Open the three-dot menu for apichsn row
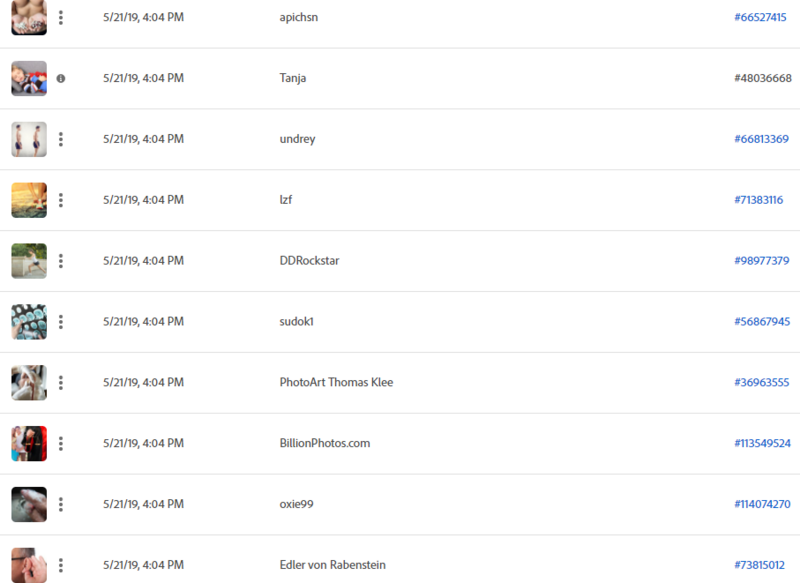Image resolution: width=800 pixels, height=583 pixels. [x=61, y=17]
